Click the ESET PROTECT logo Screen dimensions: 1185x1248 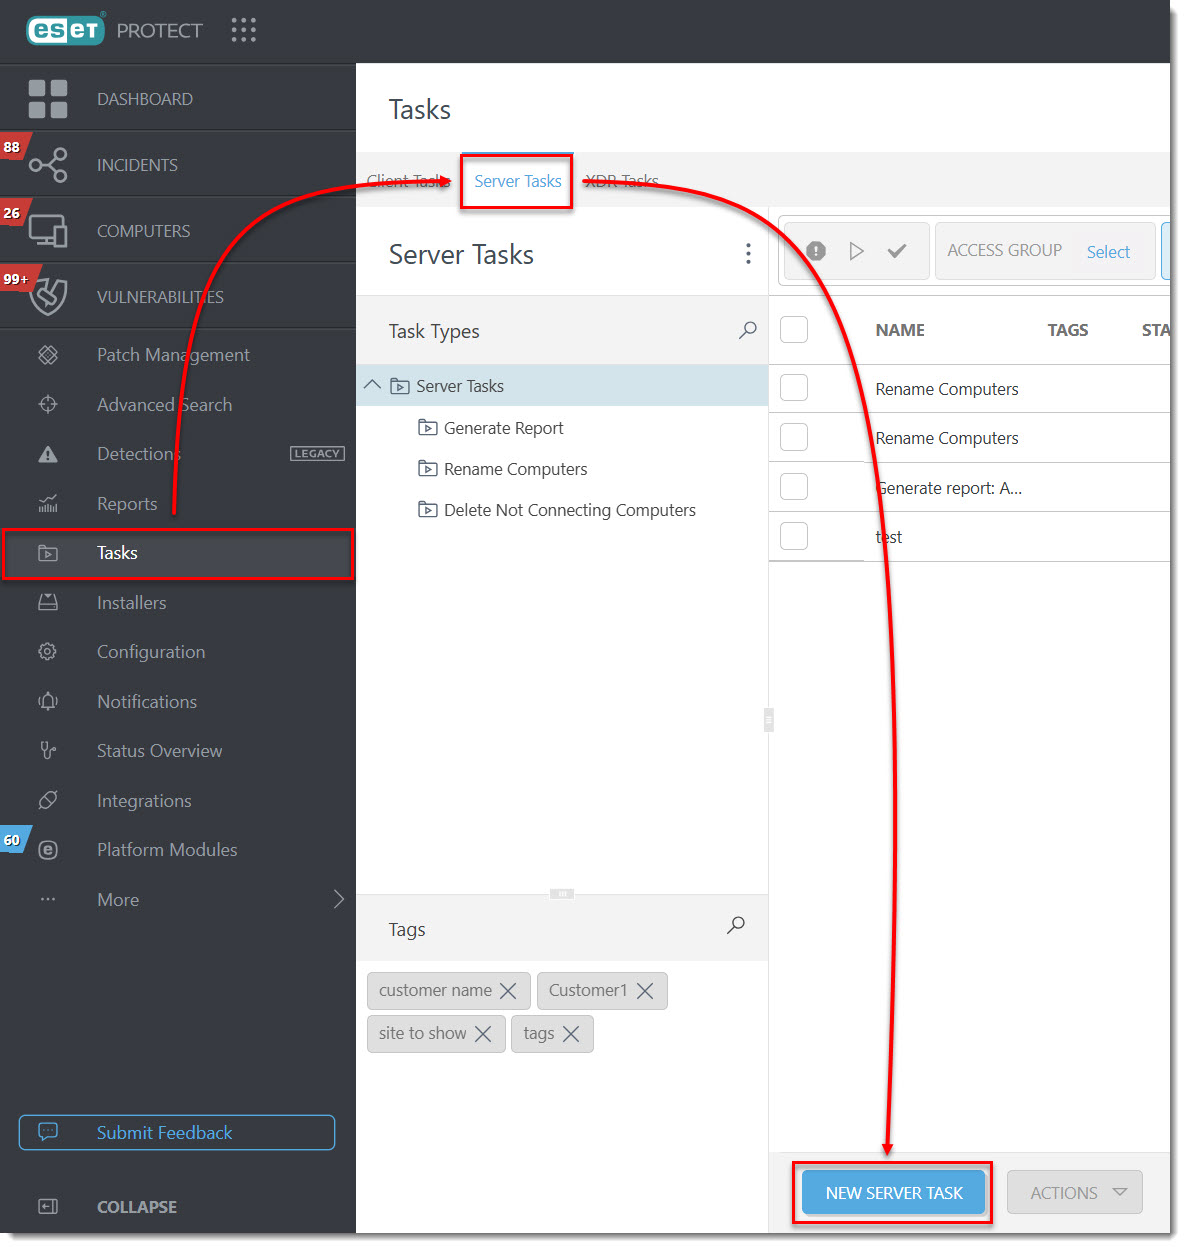pyautogui.click(x=114, y=30)
